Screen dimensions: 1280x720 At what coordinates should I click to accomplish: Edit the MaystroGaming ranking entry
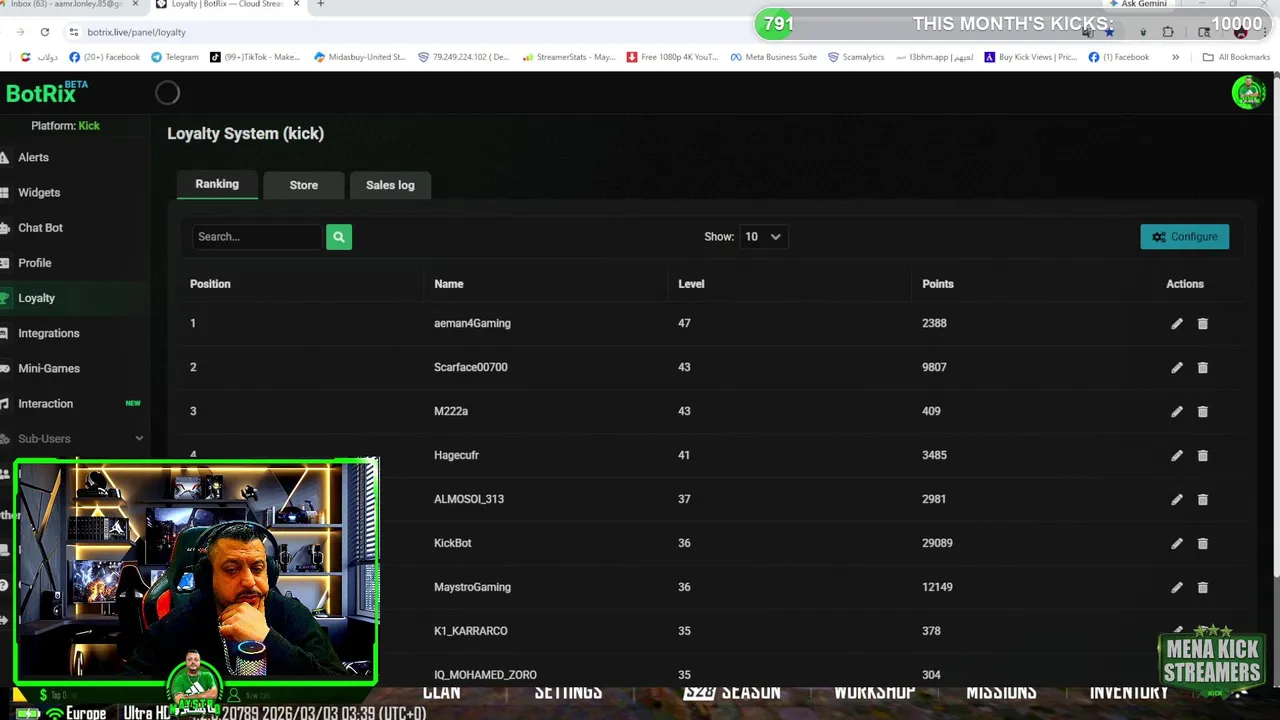[x=1177, y=587]
